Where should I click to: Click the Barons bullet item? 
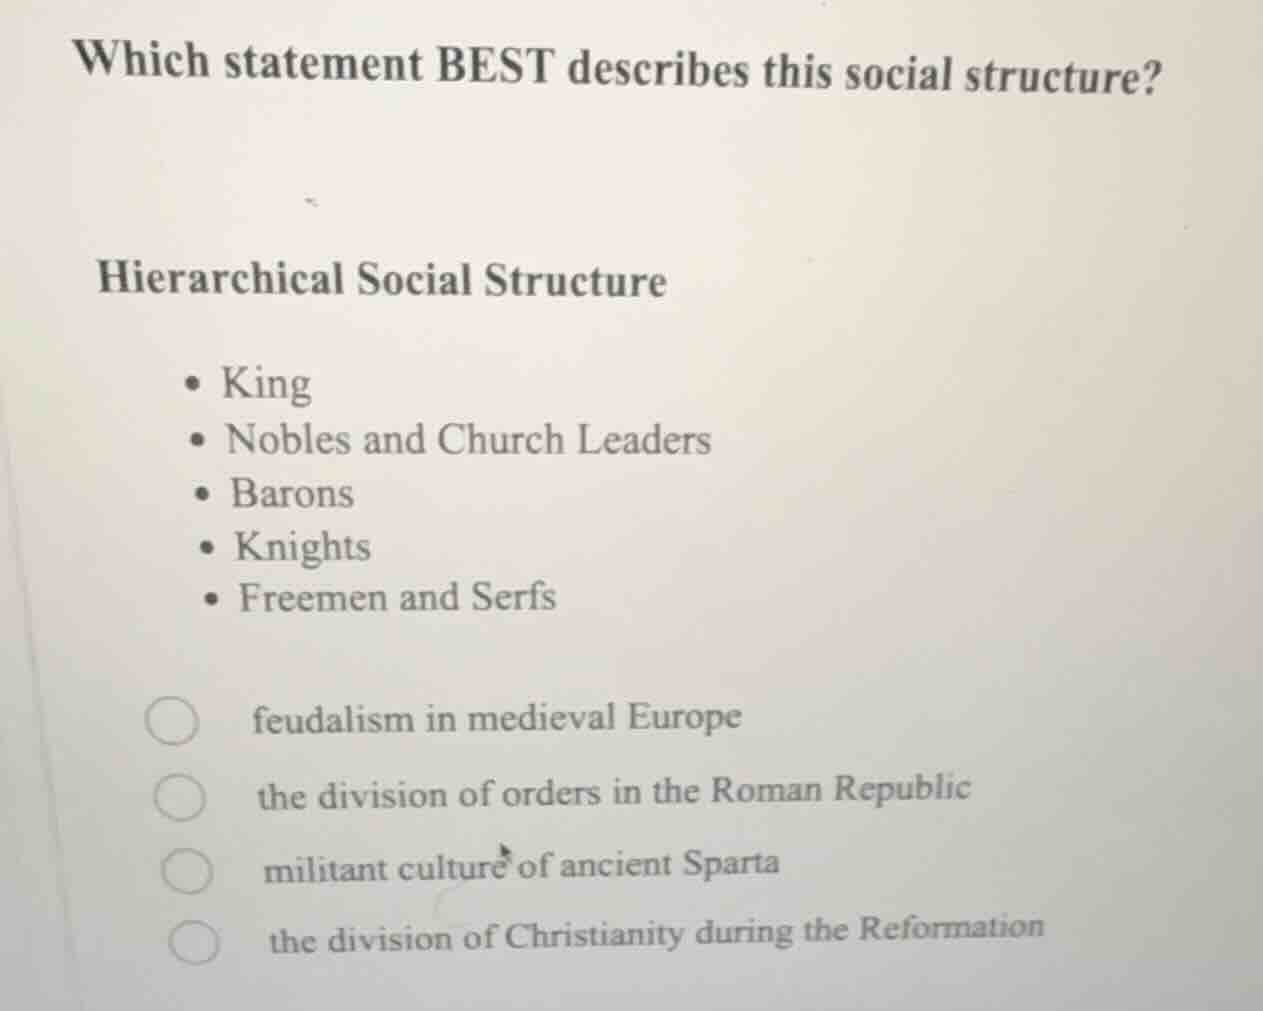point(292,492)
